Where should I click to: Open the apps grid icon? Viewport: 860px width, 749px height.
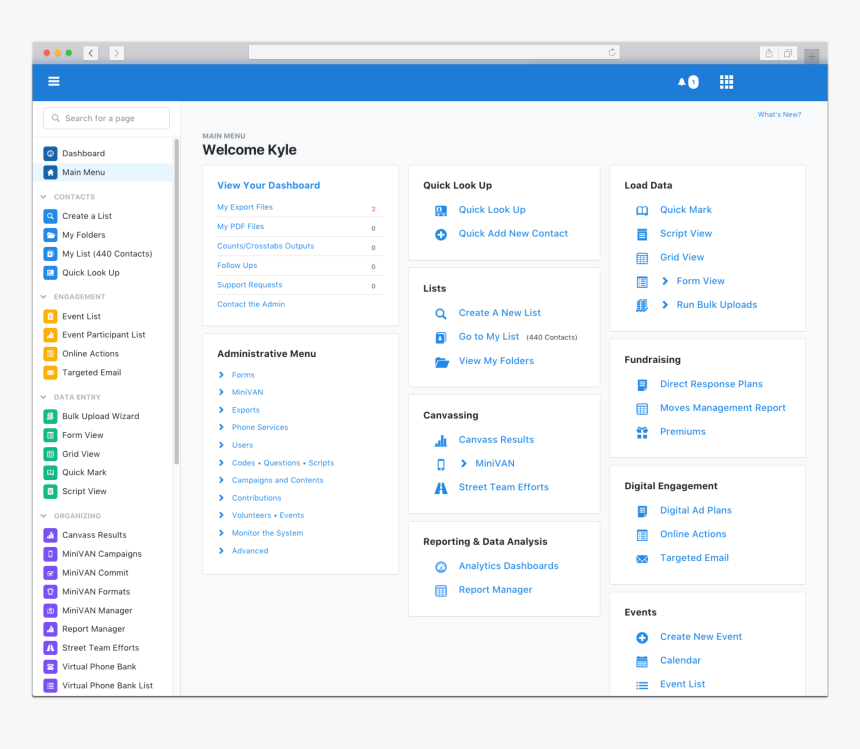click(x=727, y=82)
